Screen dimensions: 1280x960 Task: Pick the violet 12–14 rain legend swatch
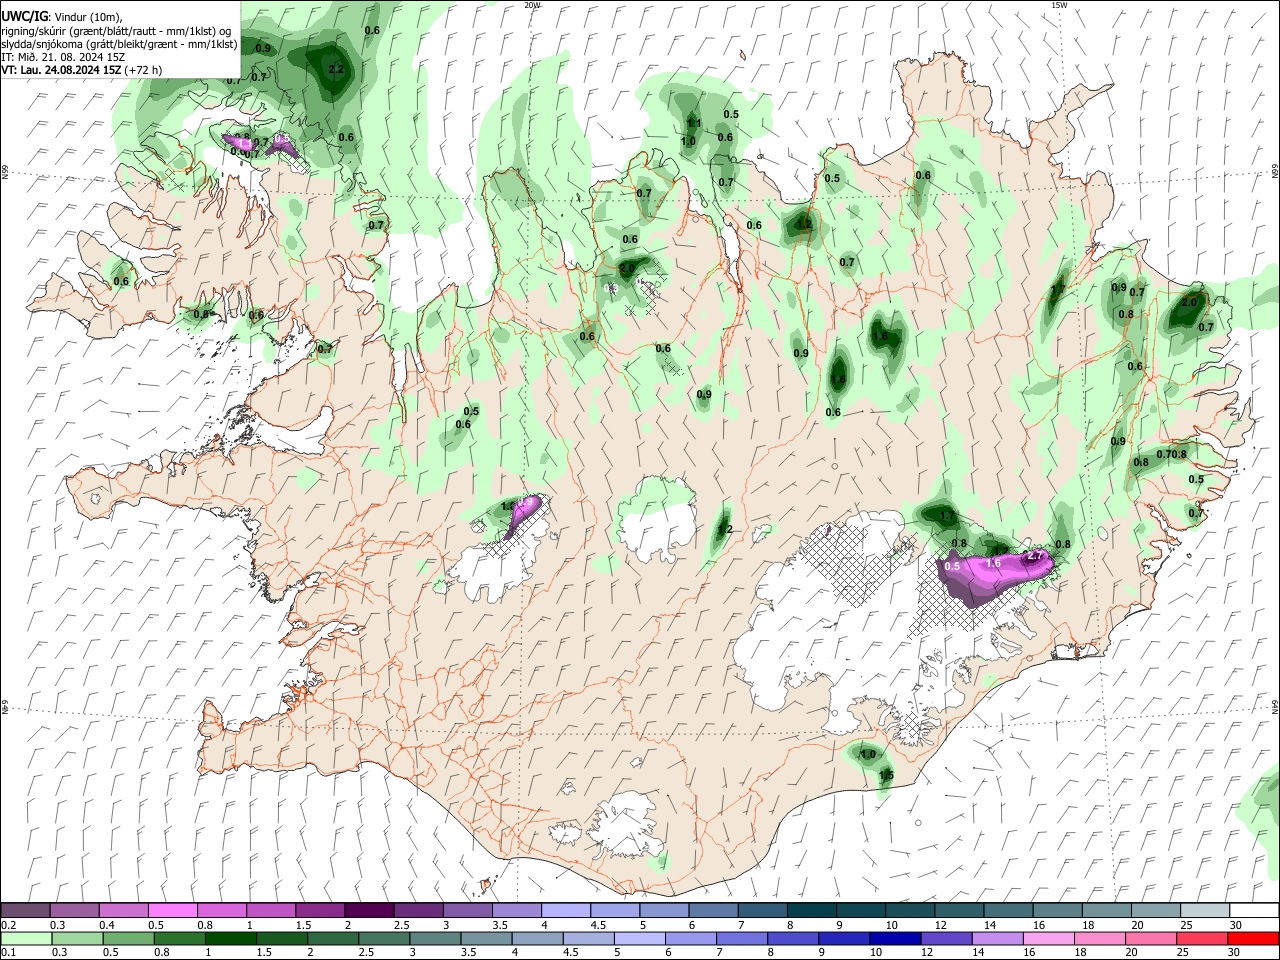(x=944, y=938)
